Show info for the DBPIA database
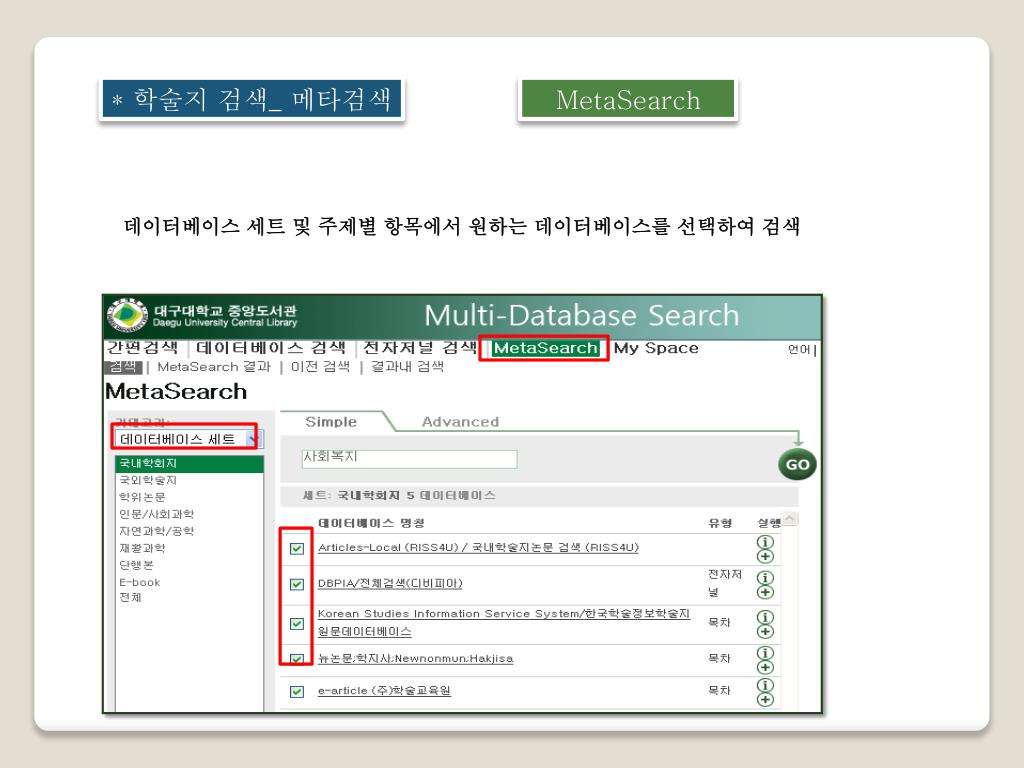Screen dimensions: 1024x768 click(x=765, y=578)
